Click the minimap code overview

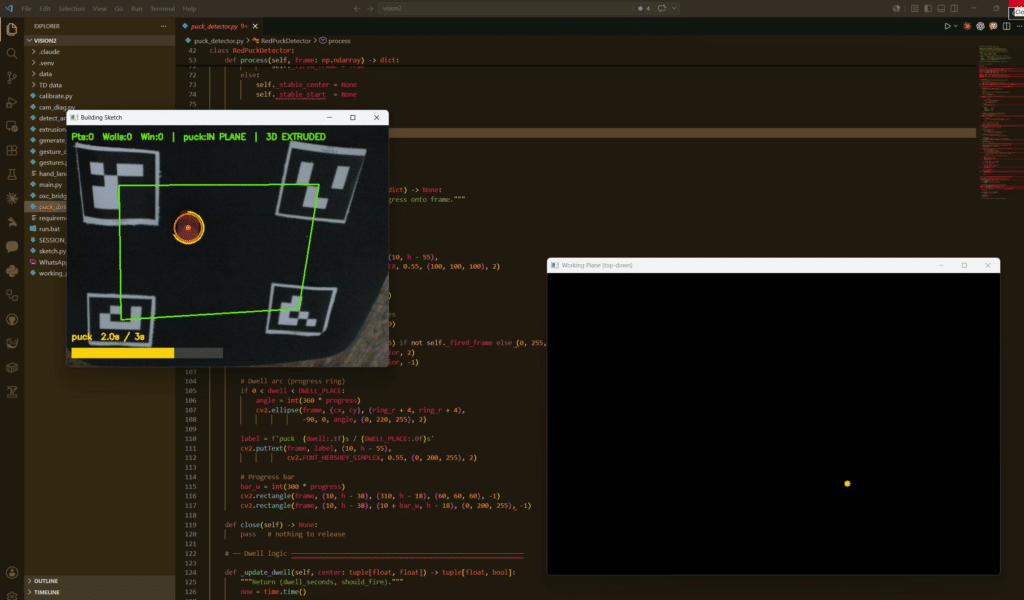[x=999, y=121]
